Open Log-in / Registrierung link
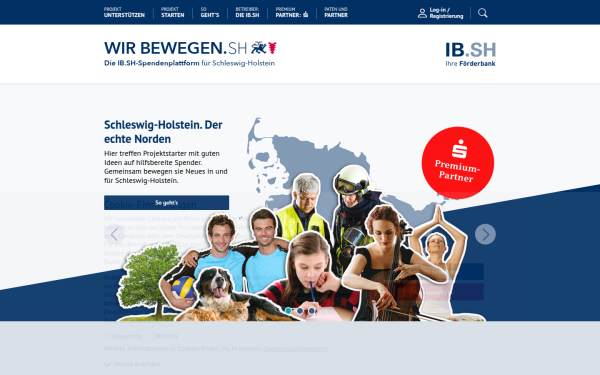This screenshot has width=600, height=375. (x=446, y=13)
